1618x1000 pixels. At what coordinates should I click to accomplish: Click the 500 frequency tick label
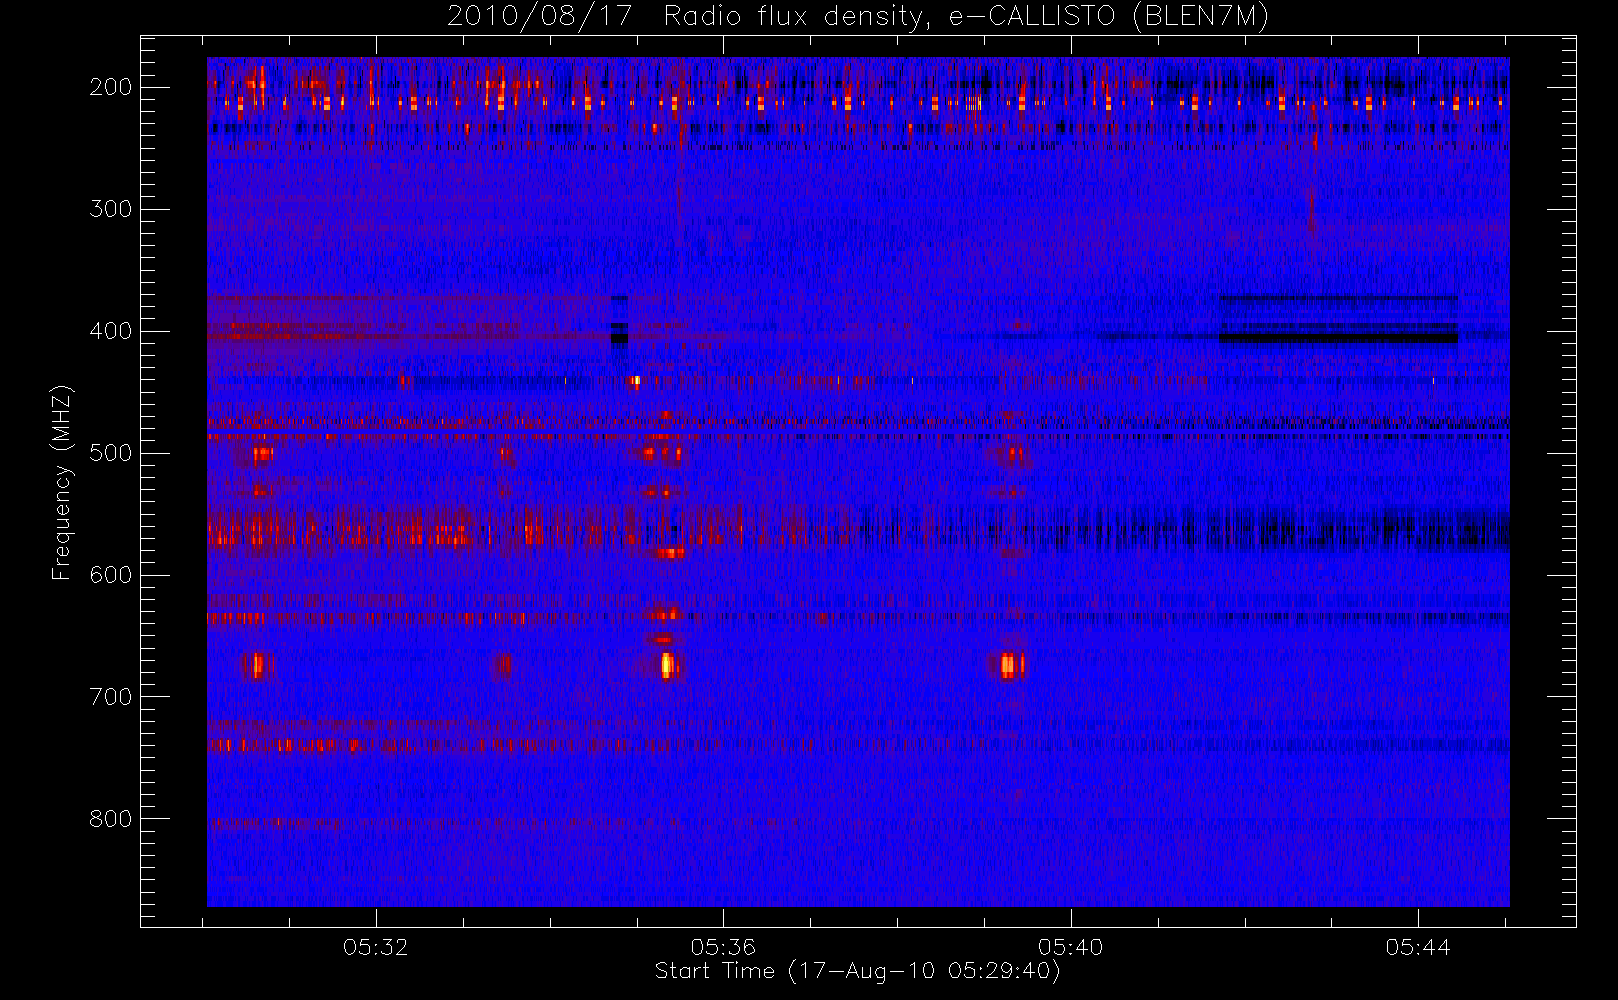point(111,453)
